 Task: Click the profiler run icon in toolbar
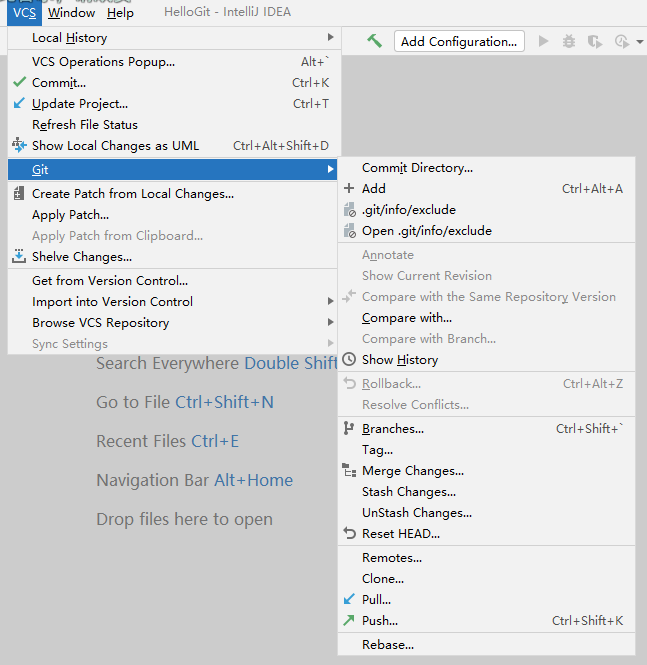click(x=622, y=42)
